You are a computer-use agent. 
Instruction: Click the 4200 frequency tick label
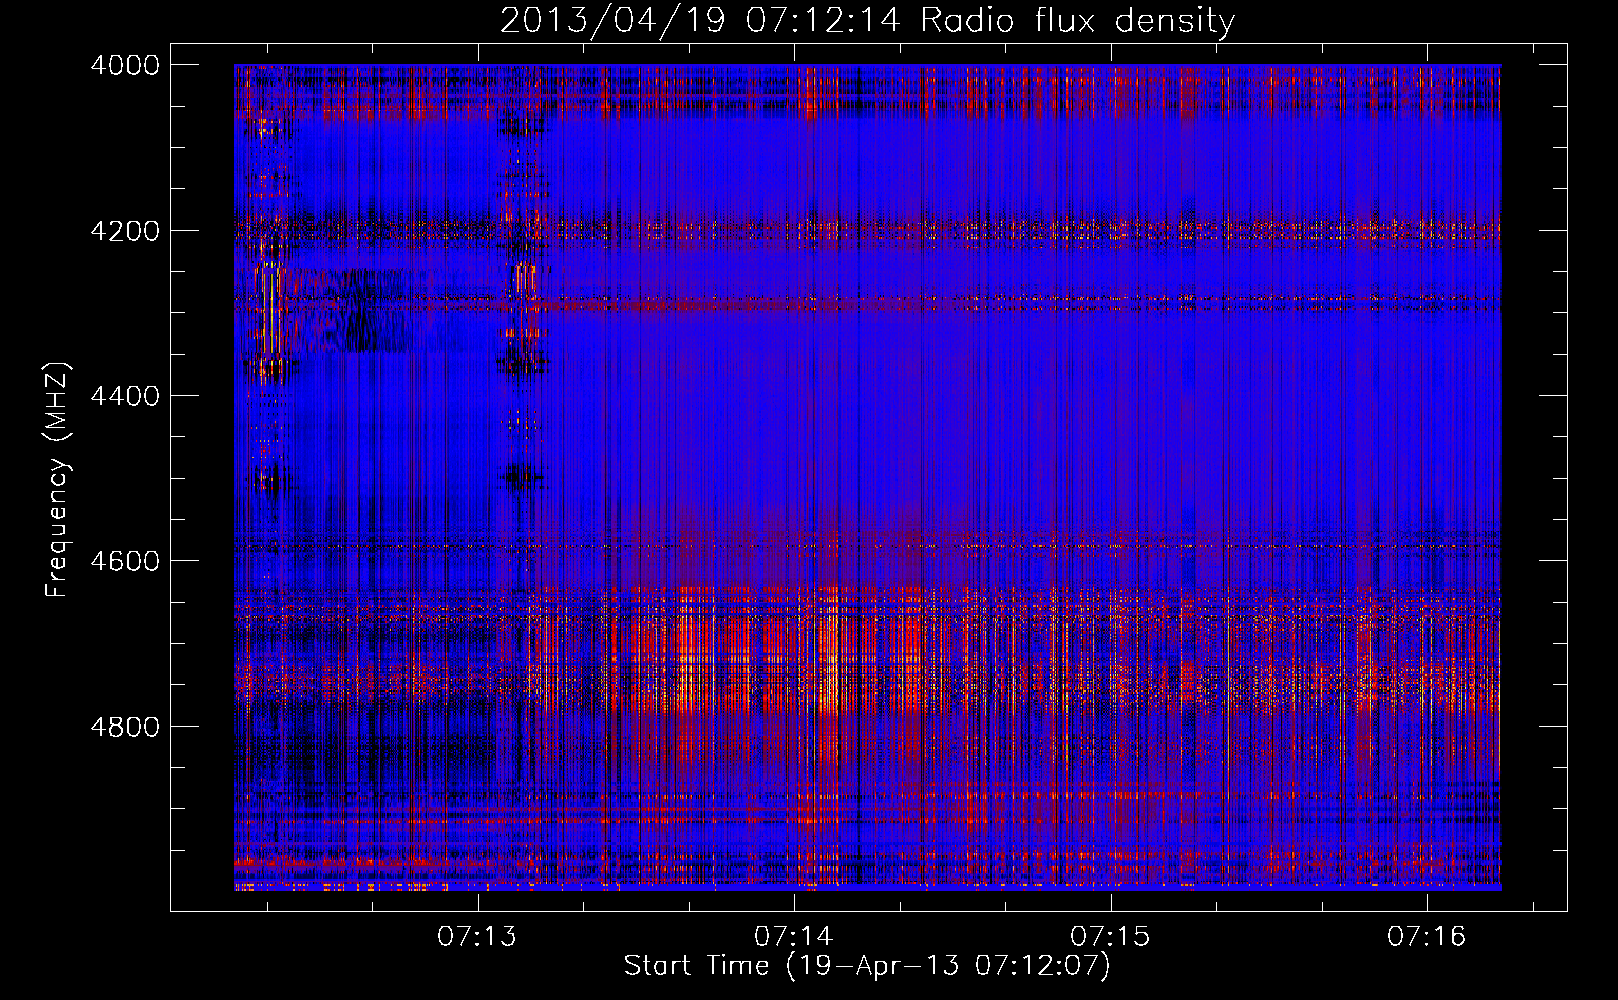[x=125, y=231]
